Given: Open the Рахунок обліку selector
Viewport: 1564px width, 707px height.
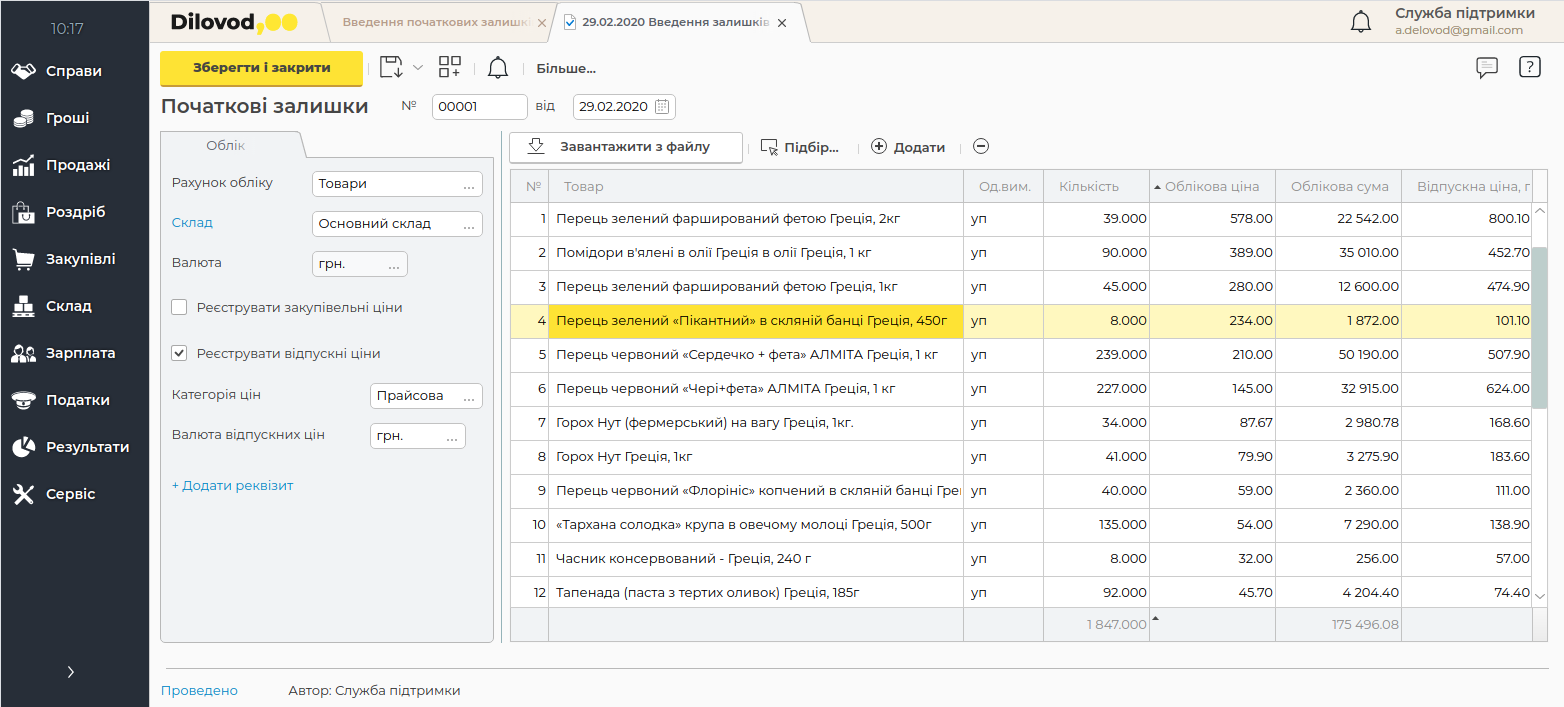Looking at the screenshot, I should click(x=468, y=185).
